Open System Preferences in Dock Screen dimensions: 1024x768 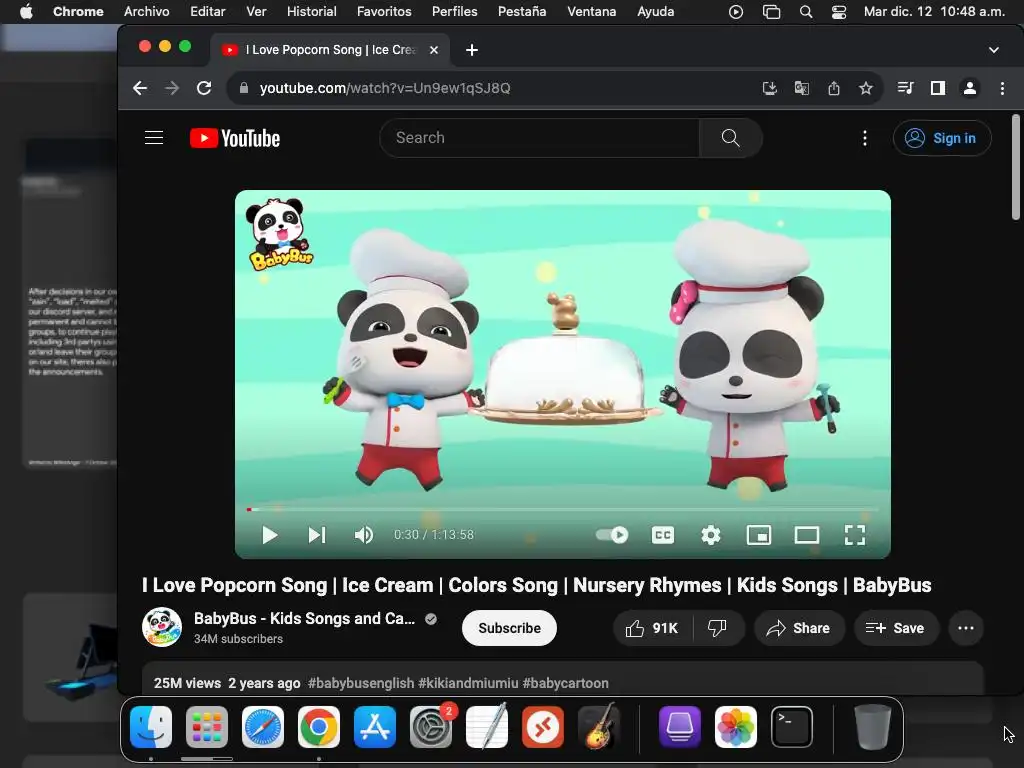(431, 727)
